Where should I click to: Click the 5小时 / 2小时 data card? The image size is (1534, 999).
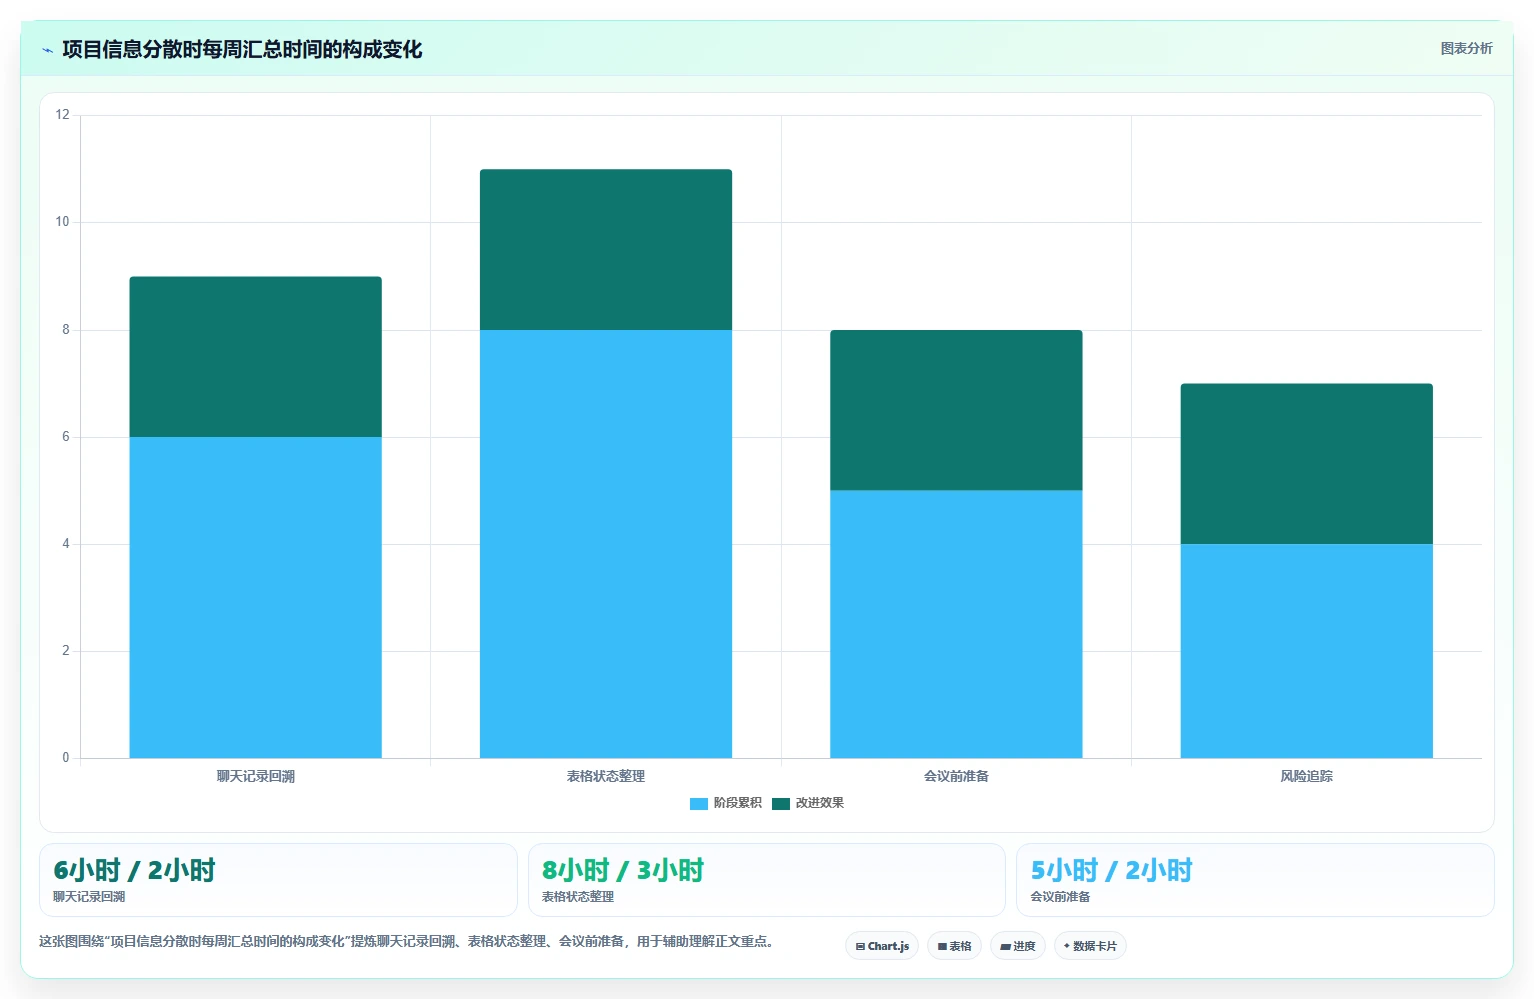coord(1255,880)
